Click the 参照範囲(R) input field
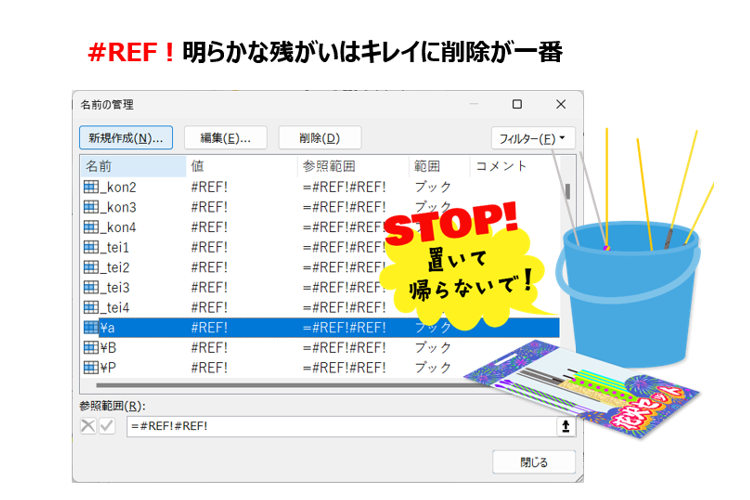The image size is (750, 500). point(341,426)
